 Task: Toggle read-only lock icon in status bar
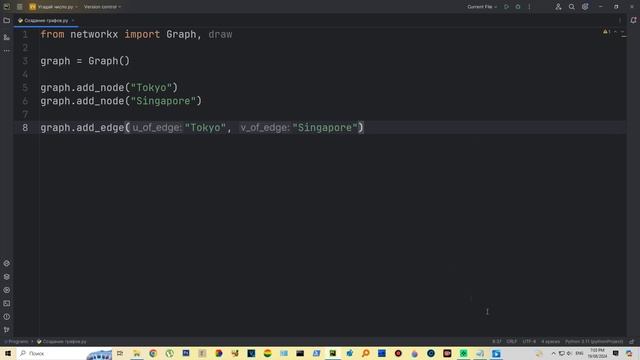pyautogui.click(x=632, y=342)
